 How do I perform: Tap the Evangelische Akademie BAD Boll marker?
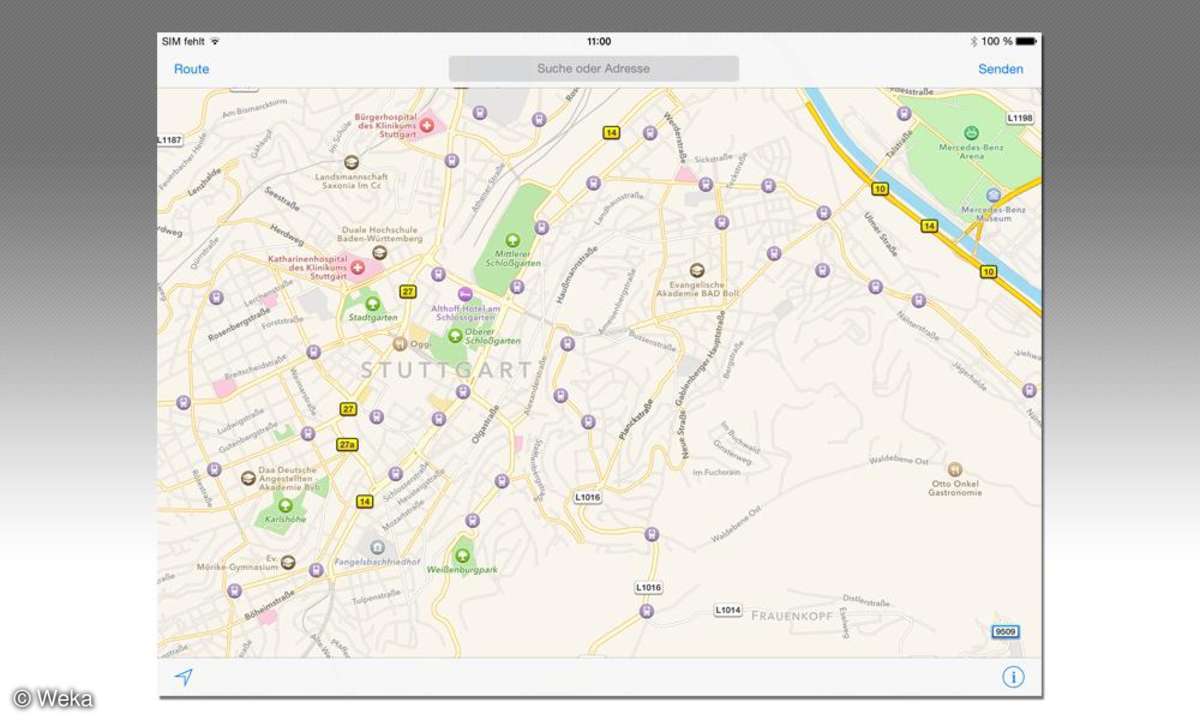pos(697,268)
